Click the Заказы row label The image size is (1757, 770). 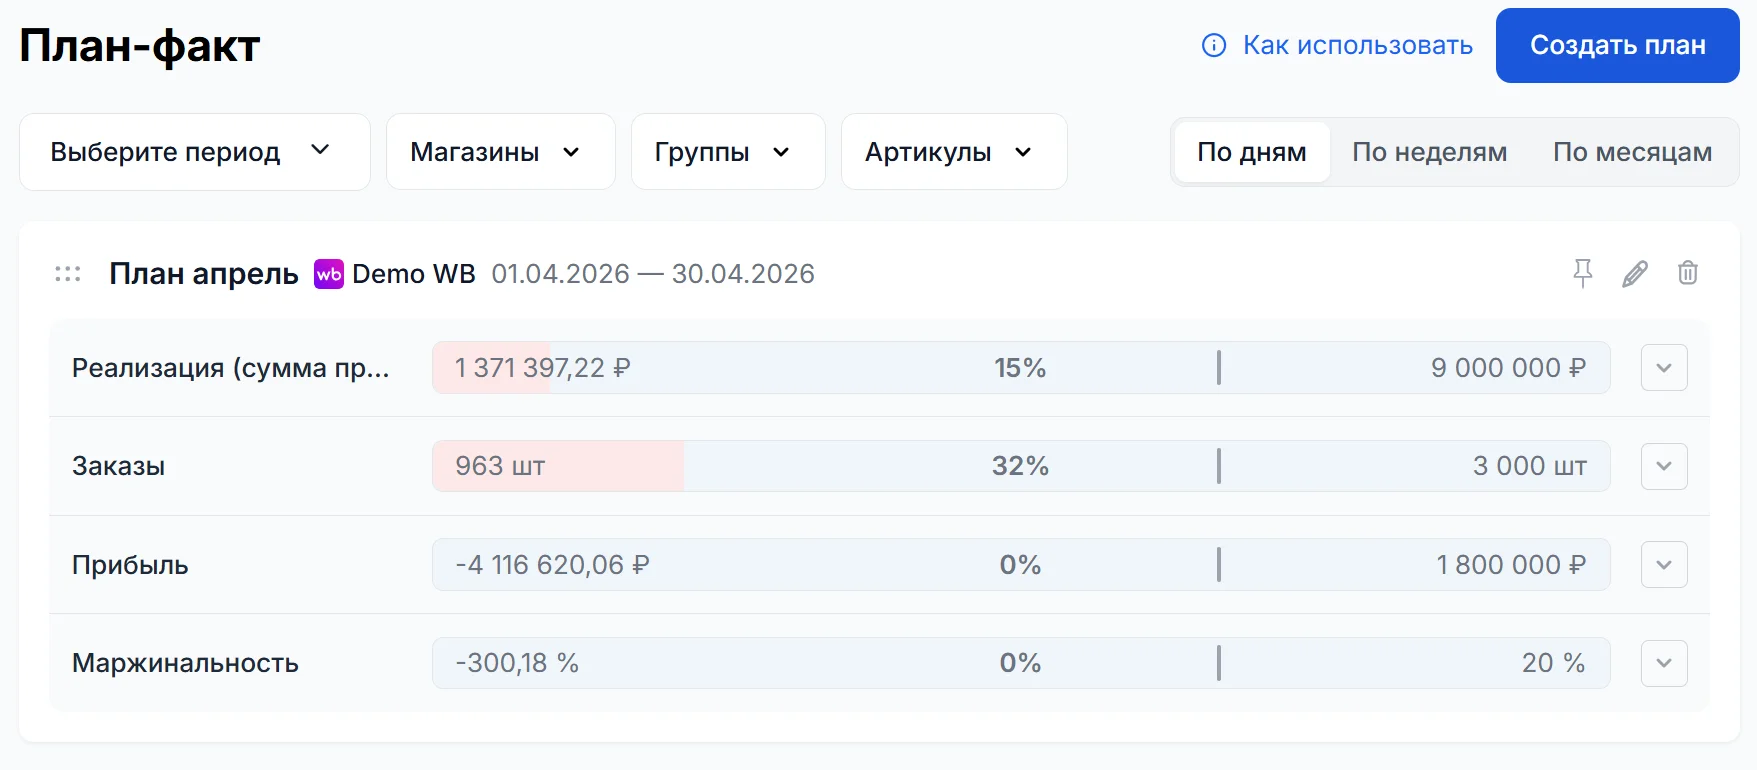[x=119, y=466]
